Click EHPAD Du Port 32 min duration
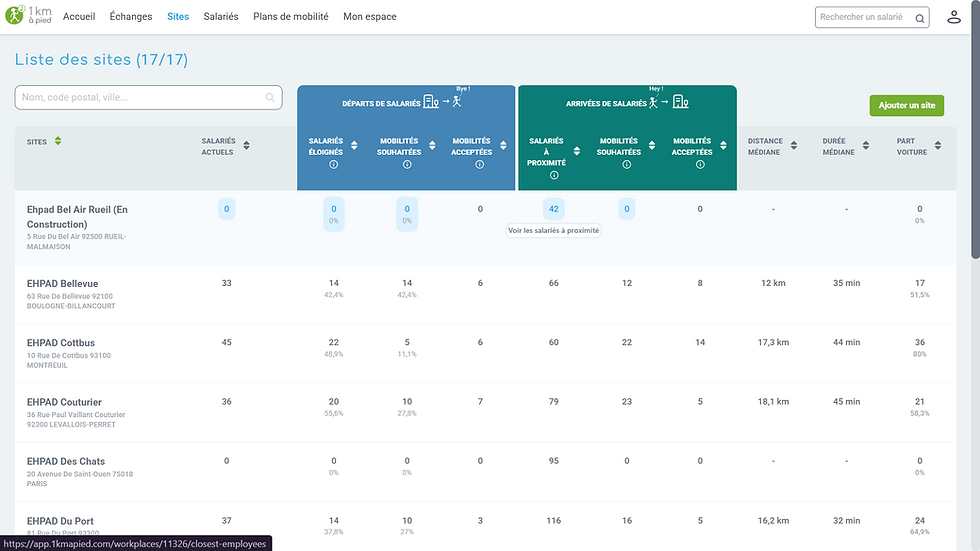Viewport: 980px width, 551px height. [846, 520]
